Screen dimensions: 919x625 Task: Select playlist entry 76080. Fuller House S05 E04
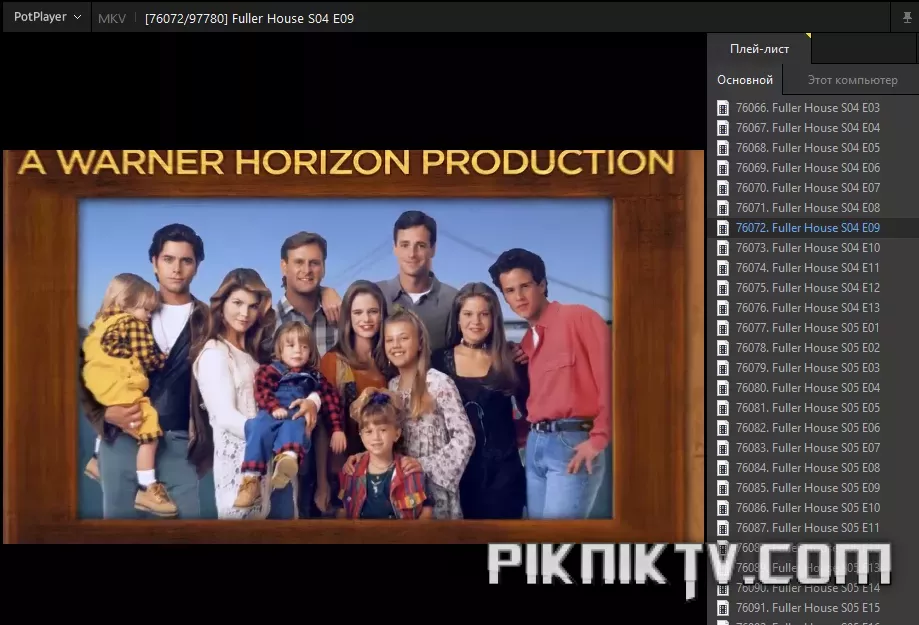click(x=813, y=388)
